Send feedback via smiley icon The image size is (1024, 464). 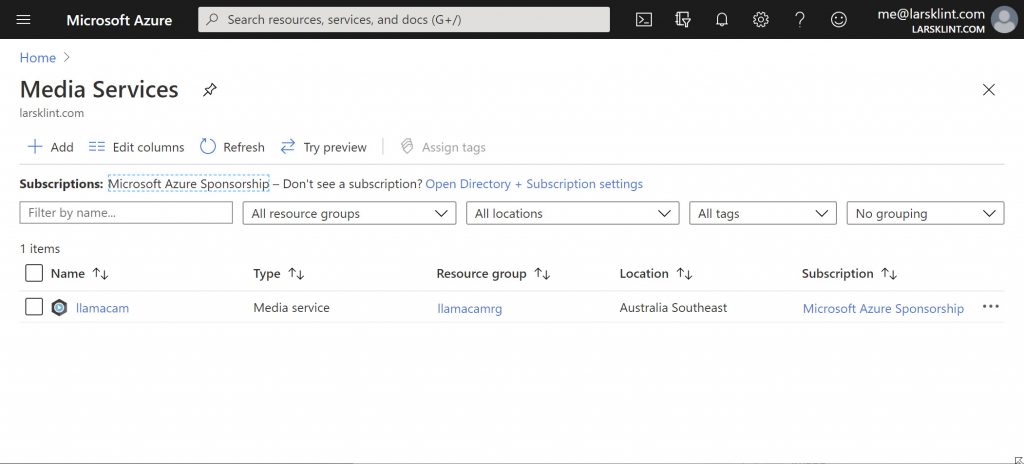pos(839,20)
